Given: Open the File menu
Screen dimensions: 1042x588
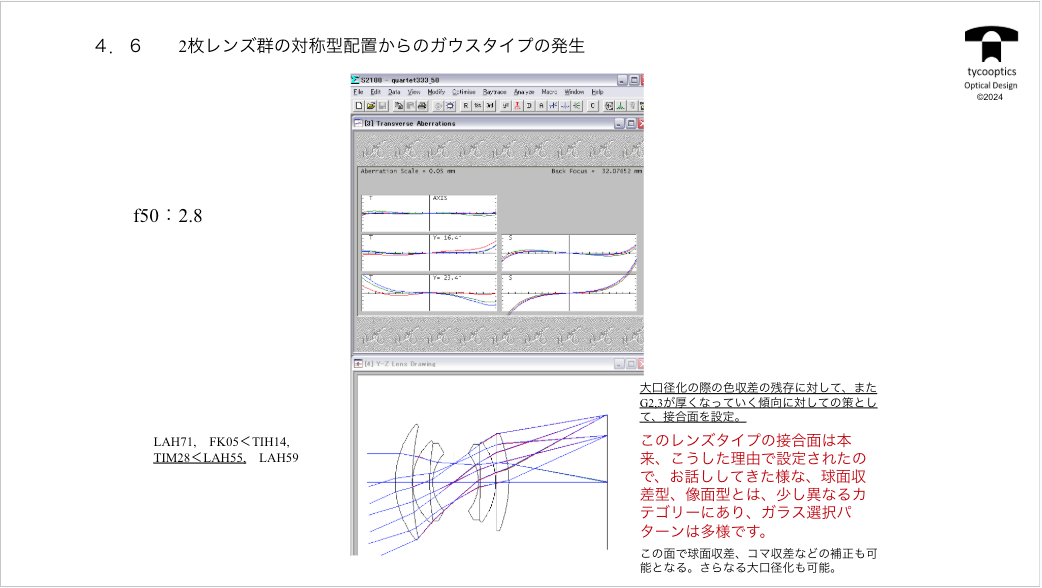Looking at the screenshot, I should coord(358,92).
